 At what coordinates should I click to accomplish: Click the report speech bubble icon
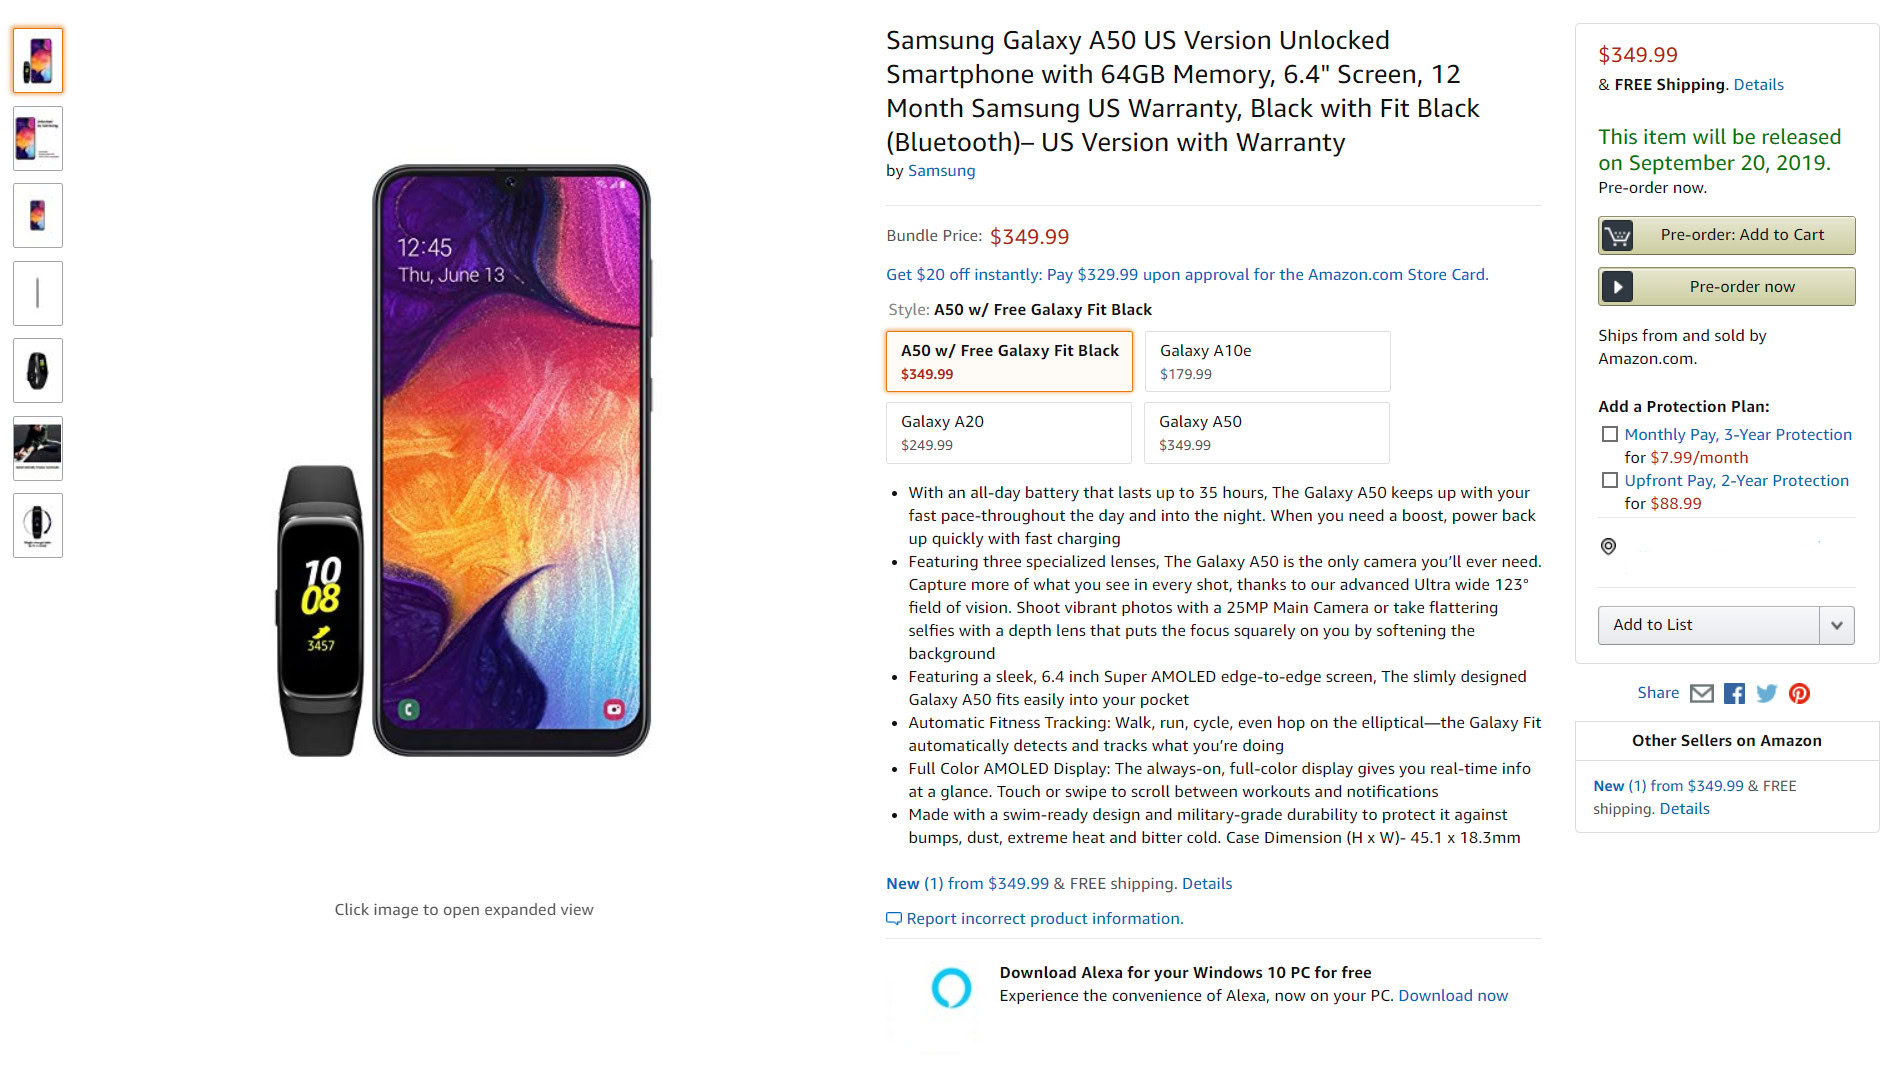coord(894,918)
